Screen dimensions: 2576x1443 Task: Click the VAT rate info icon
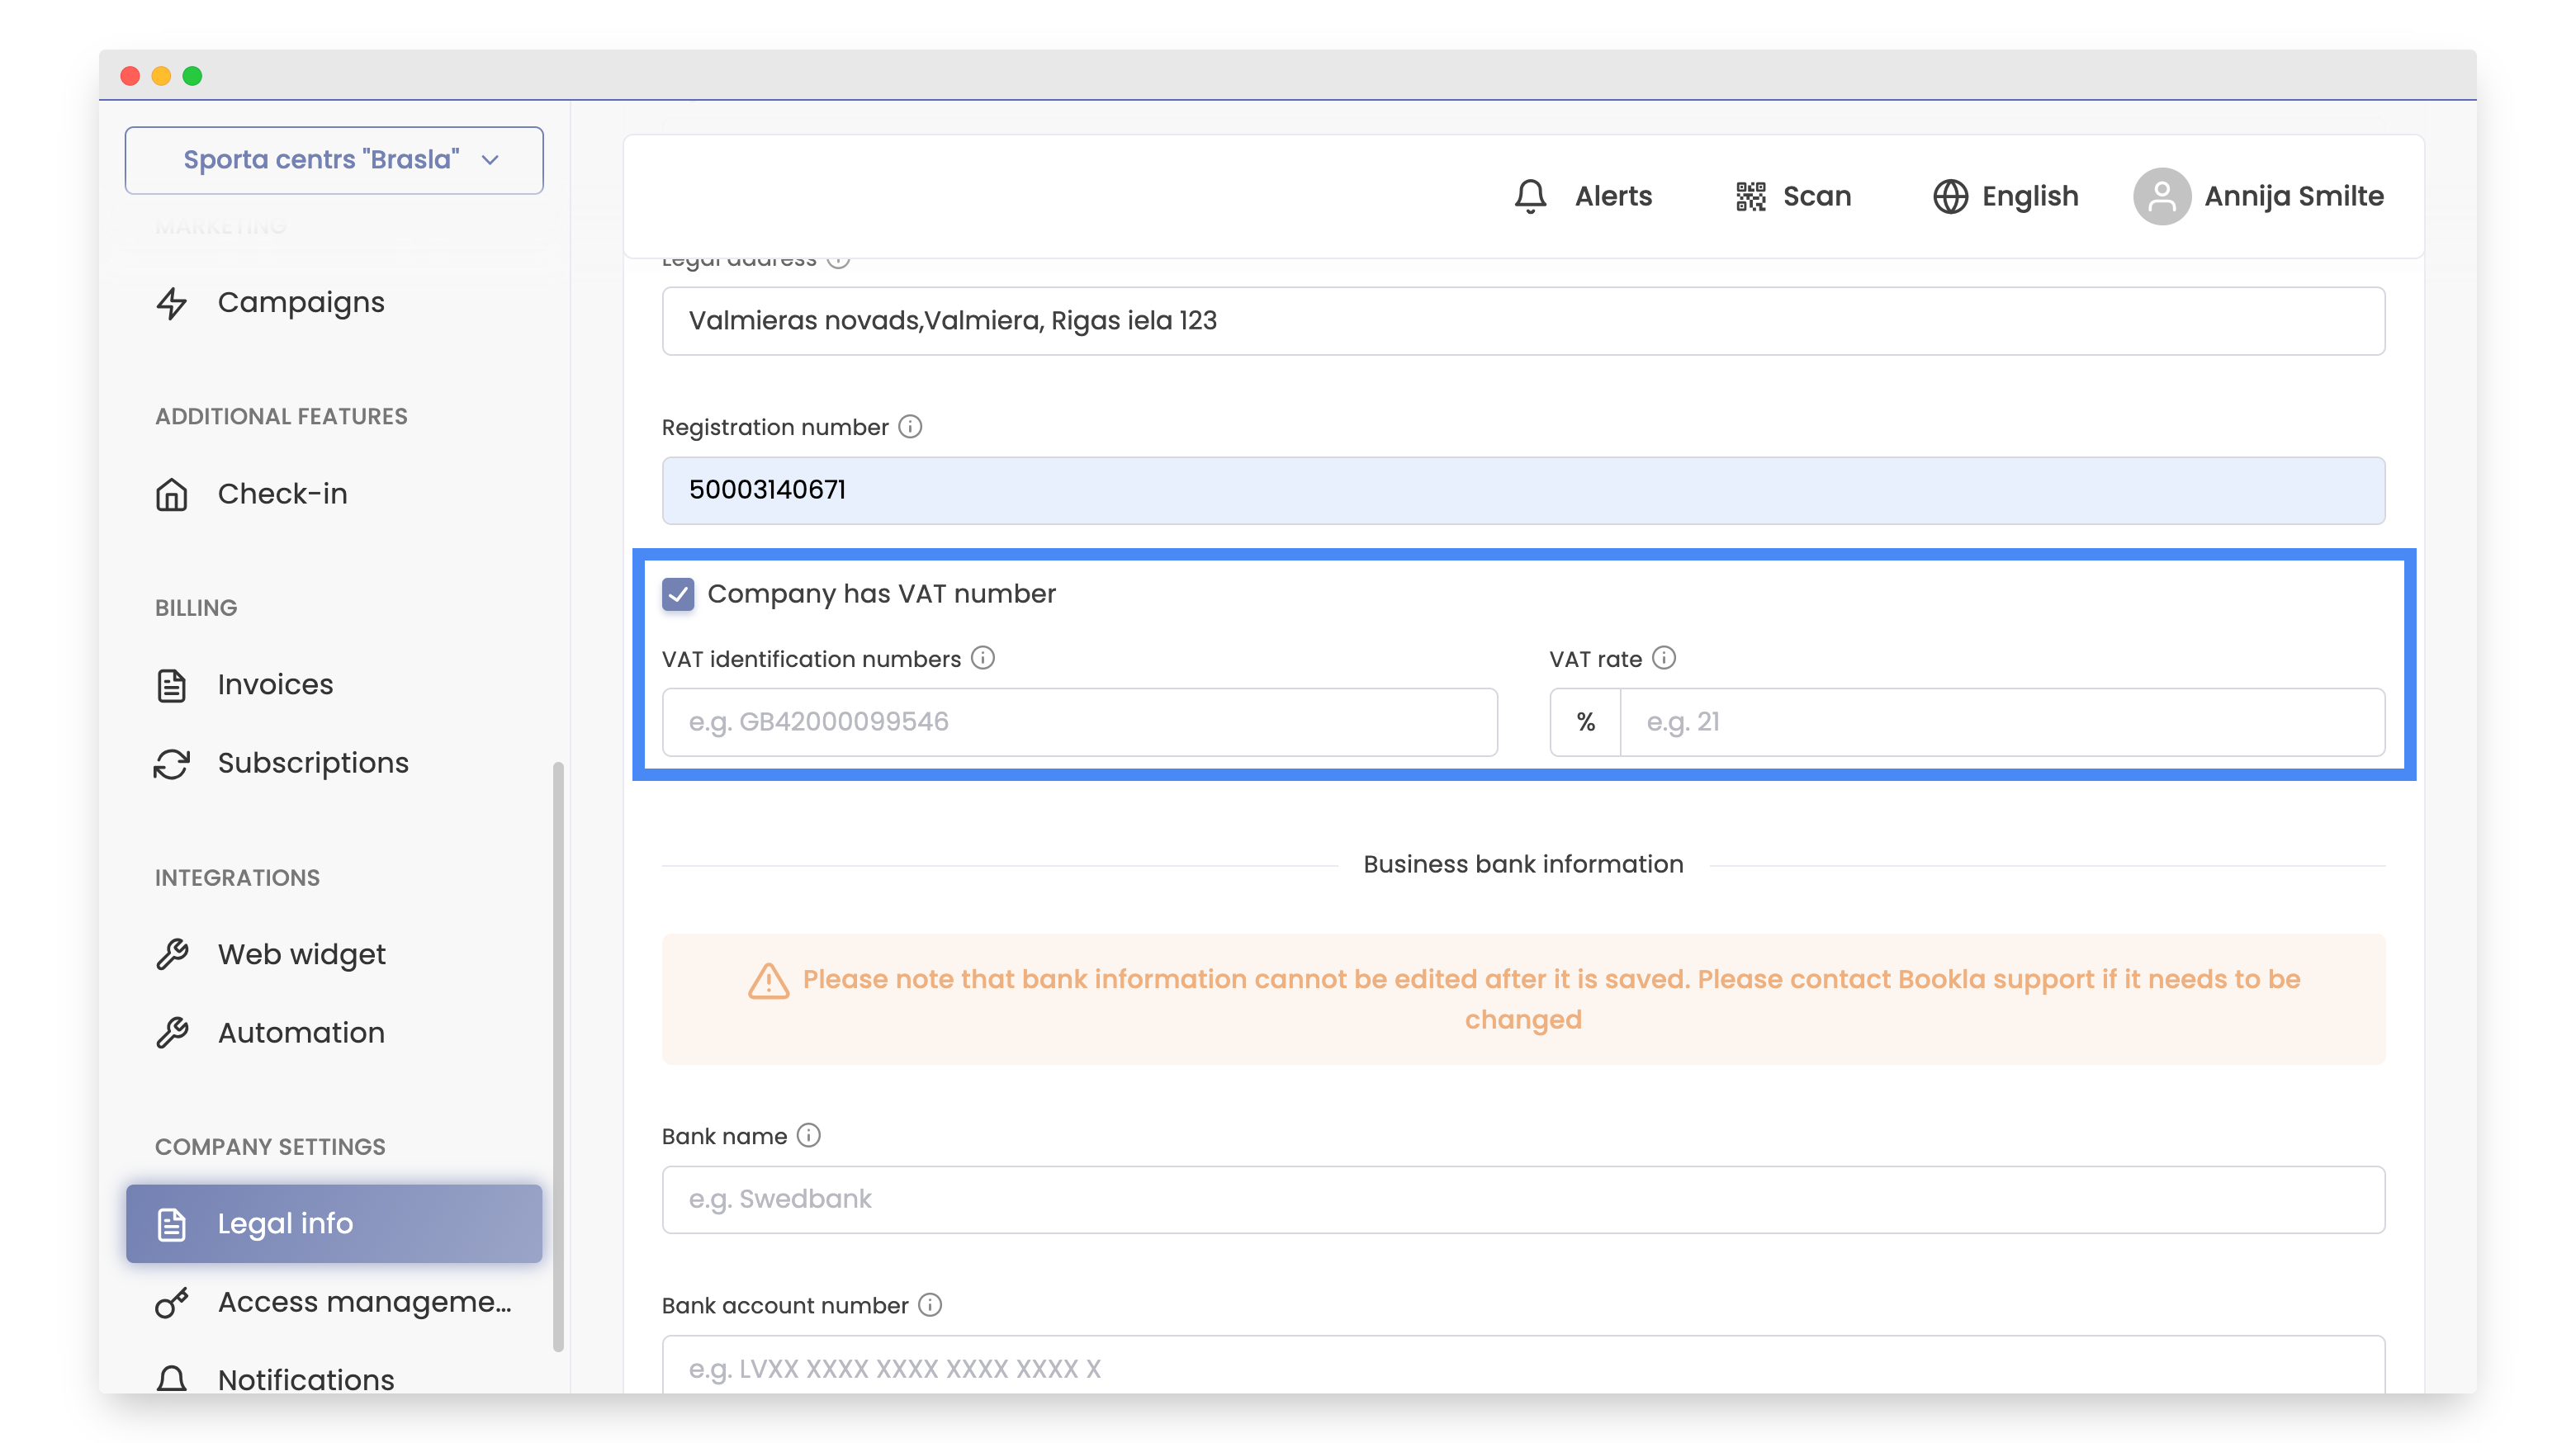point(1664,658)
